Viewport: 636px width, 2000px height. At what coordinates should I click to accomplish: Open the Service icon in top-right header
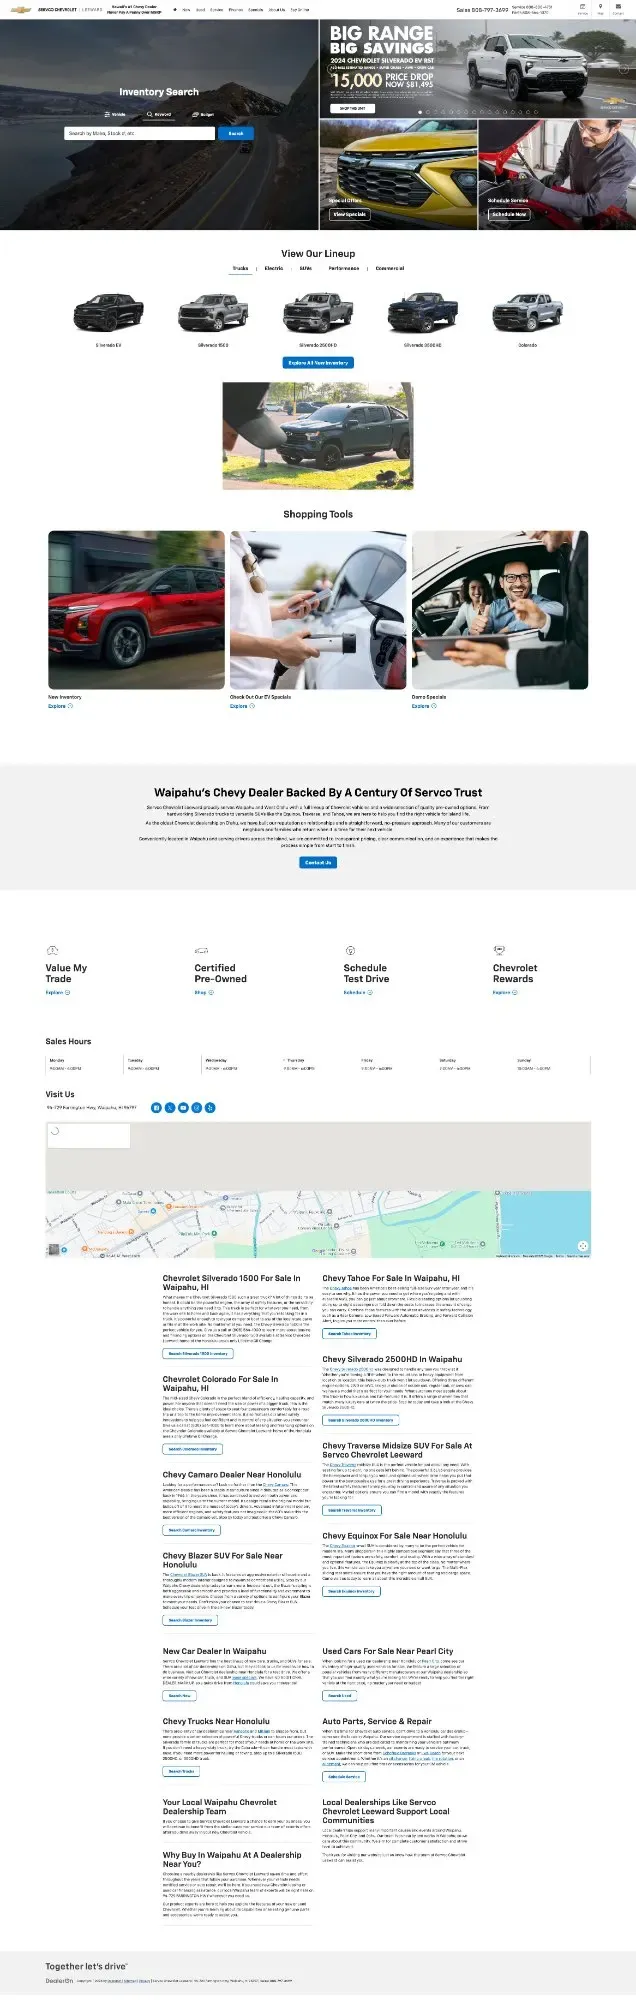point(582,8)
